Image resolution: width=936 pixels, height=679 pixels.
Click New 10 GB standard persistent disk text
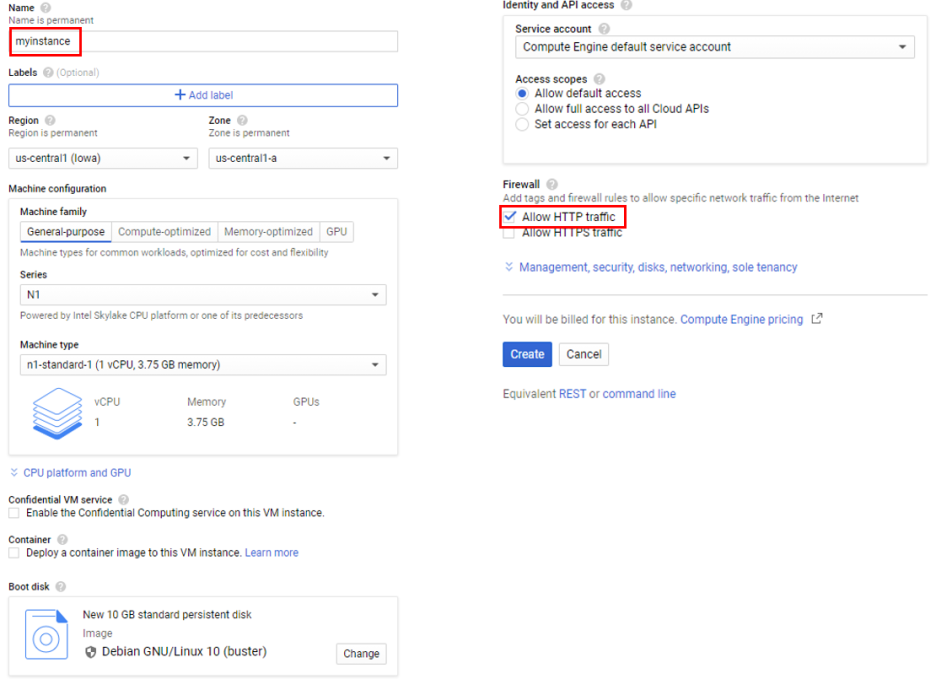167,615
